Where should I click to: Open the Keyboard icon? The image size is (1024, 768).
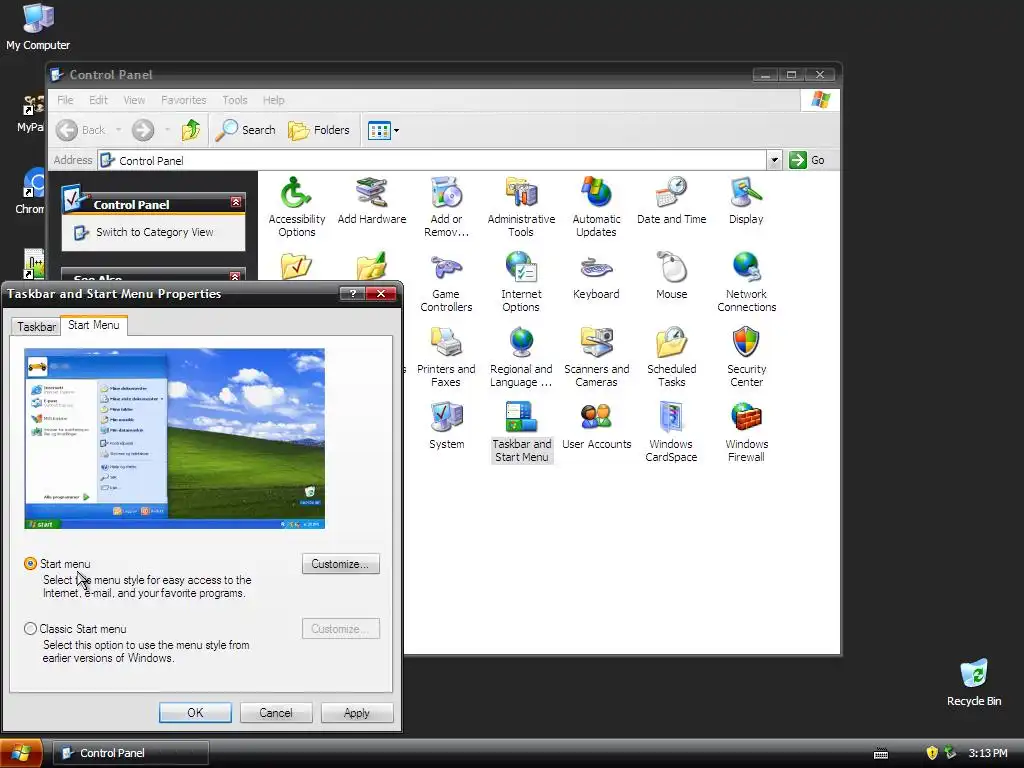[x=596, y=276]
